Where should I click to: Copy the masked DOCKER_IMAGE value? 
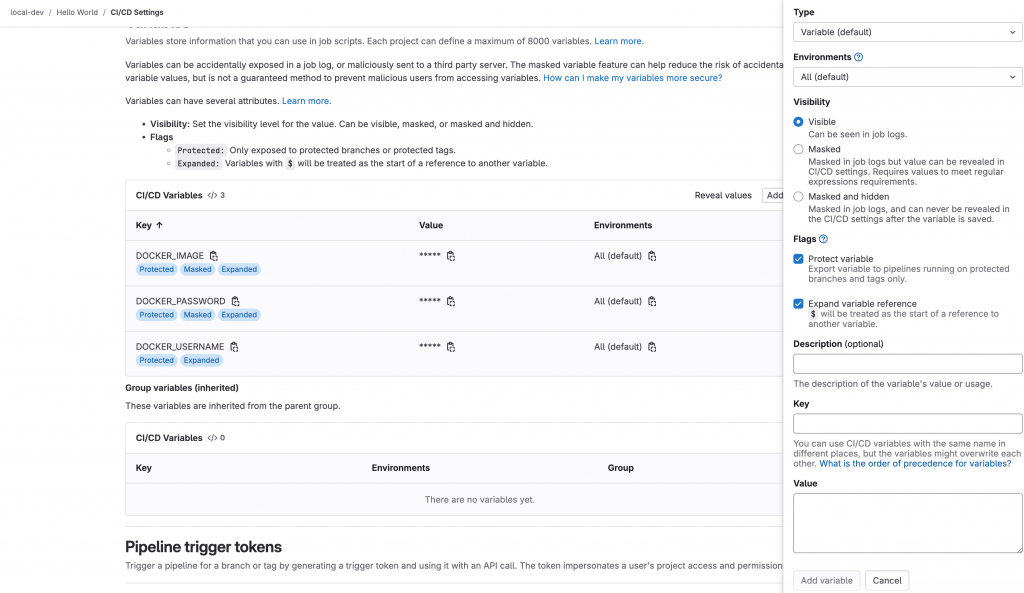tap(451, 256)
